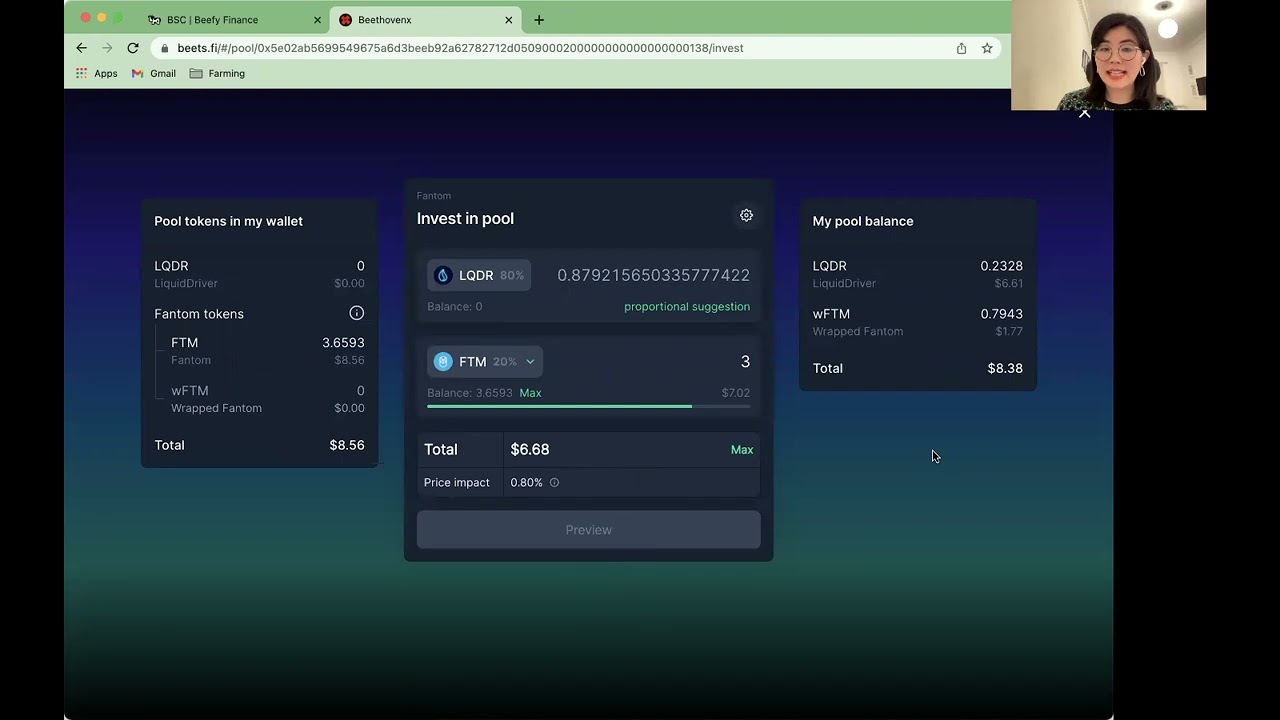Click pool LQDR balance 0.2328
1280x720 pixels.
[1001, 266]
